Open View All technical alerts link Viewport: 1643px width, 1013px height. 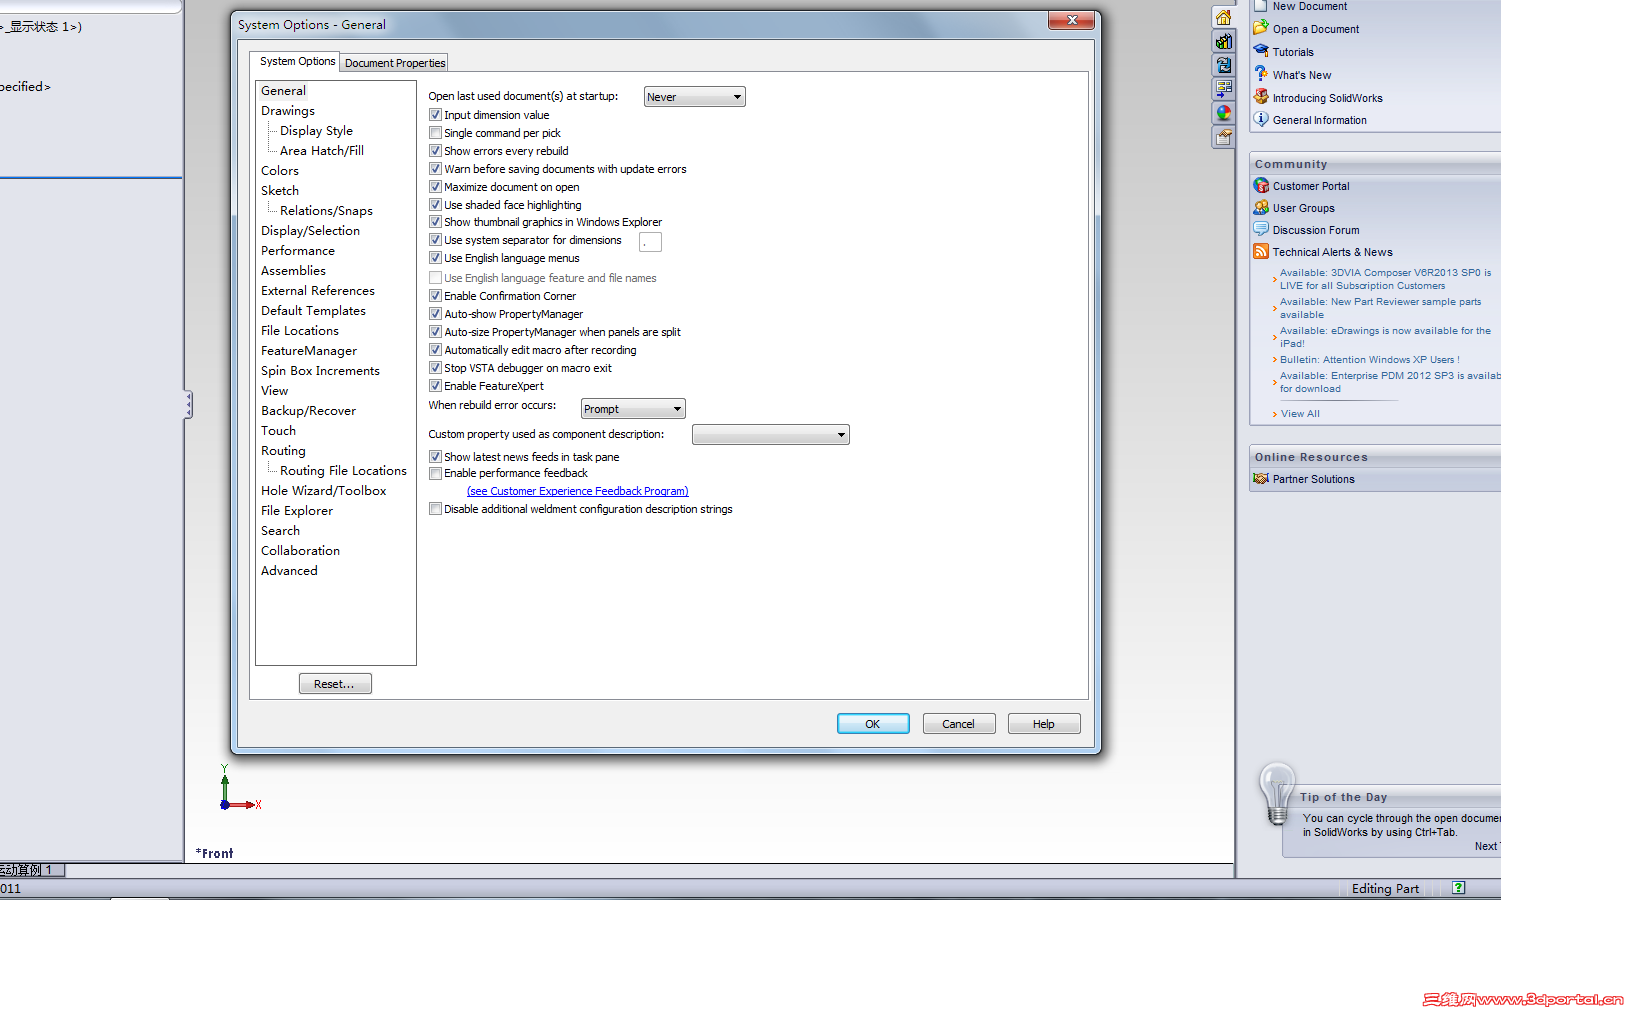[x=1300, y=414]
